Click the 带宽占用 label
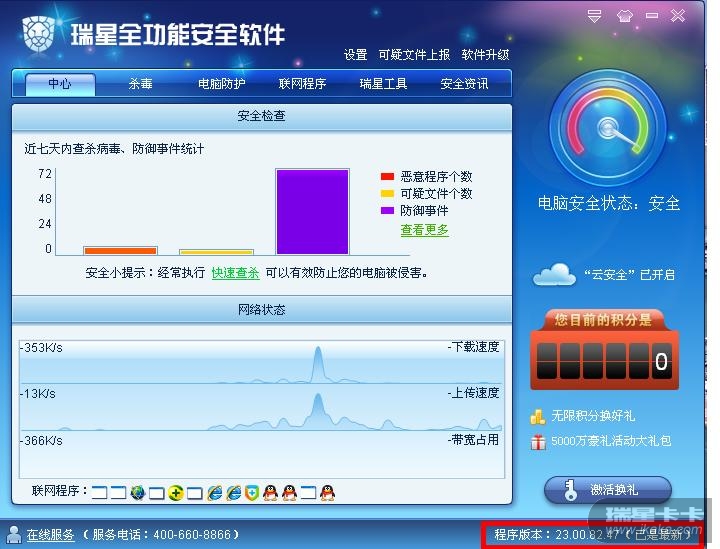The height and width of the screenshot is (549, 720). (474, 440)
